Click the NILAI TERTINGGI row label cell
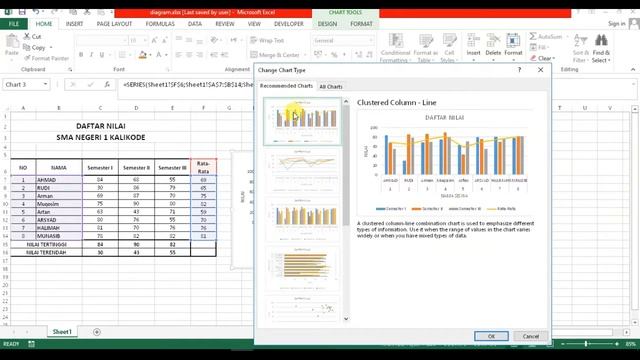 (46, 244)
